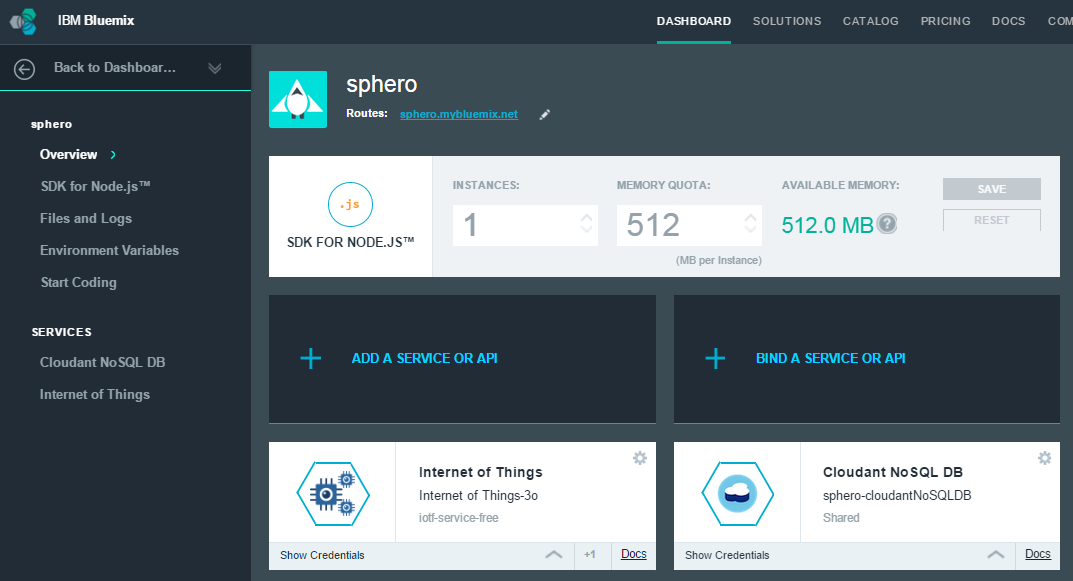This screenshot has height=581, width=1073.
Task: Click ADD A SERVICE OR API
Action: pos(424,358)
